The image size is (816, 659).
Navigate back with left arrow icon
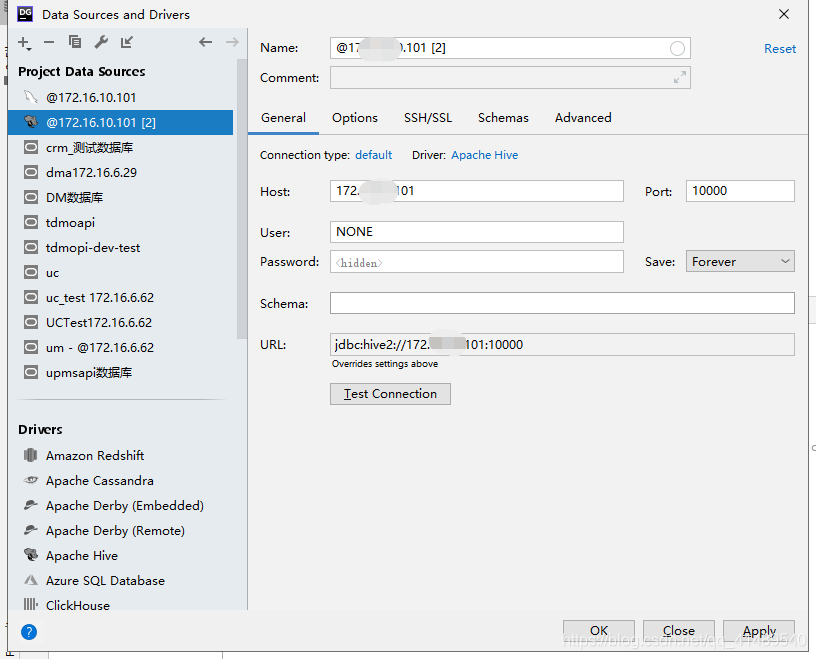[x=206, y=42]
